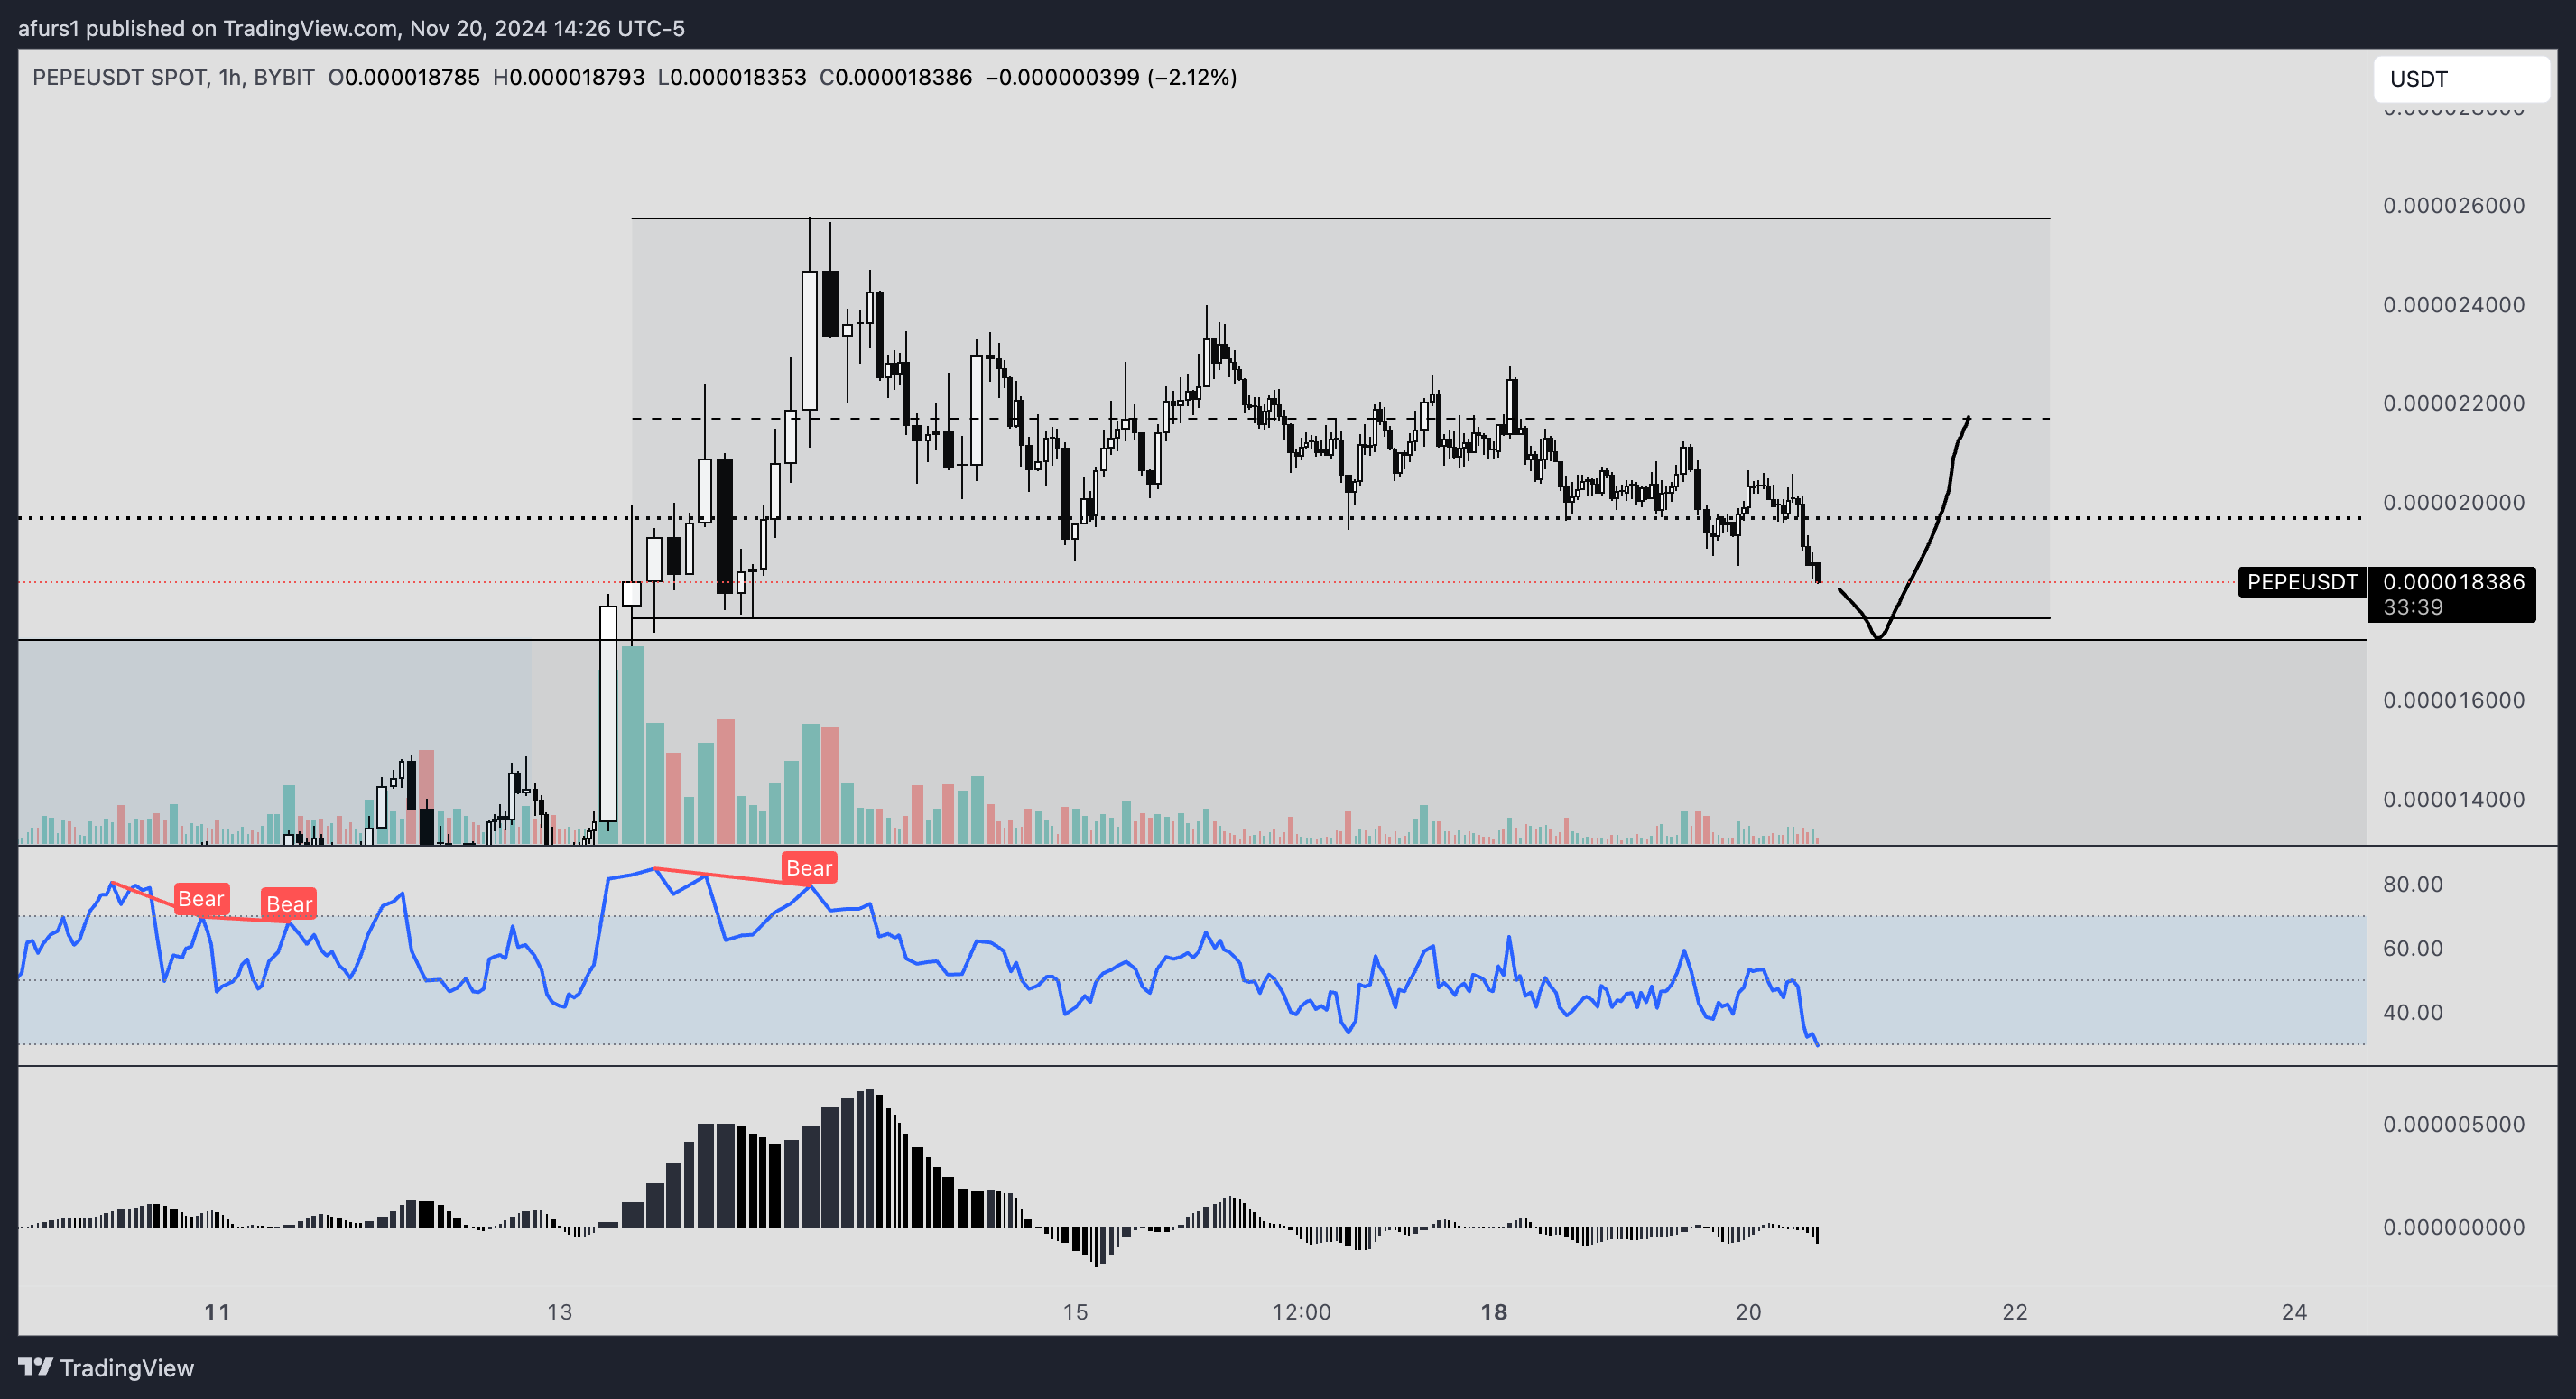This screenshot has width=2576, height=1399.
Task: Click the open value O0.000018785
Action: (404, 77)
